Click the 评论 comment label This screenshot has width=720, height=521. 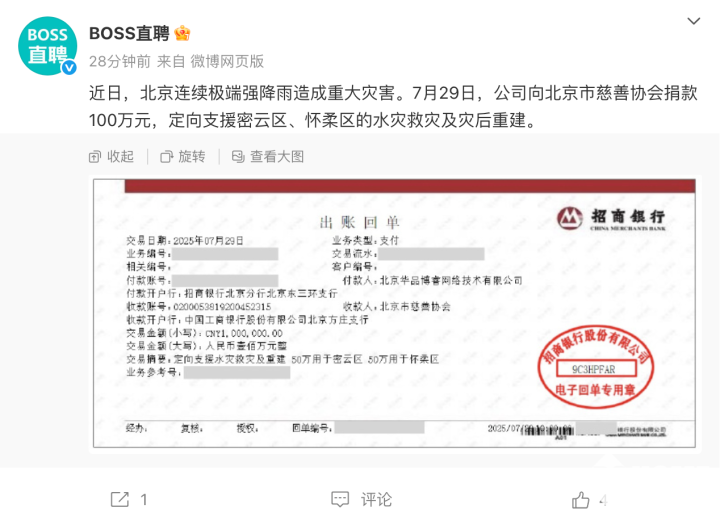376,499
